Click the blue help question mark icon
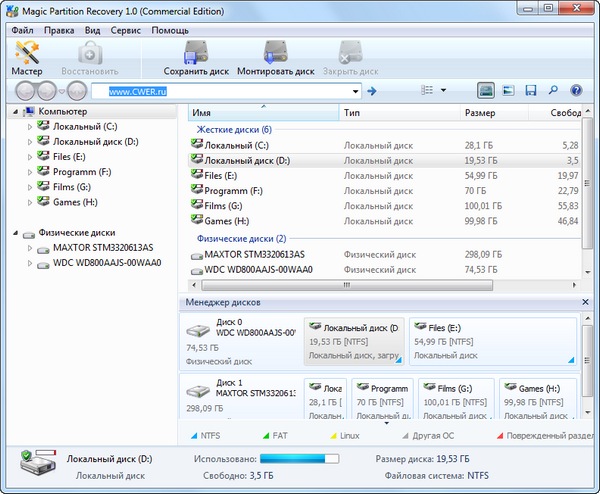 click(x=576, y=91)
